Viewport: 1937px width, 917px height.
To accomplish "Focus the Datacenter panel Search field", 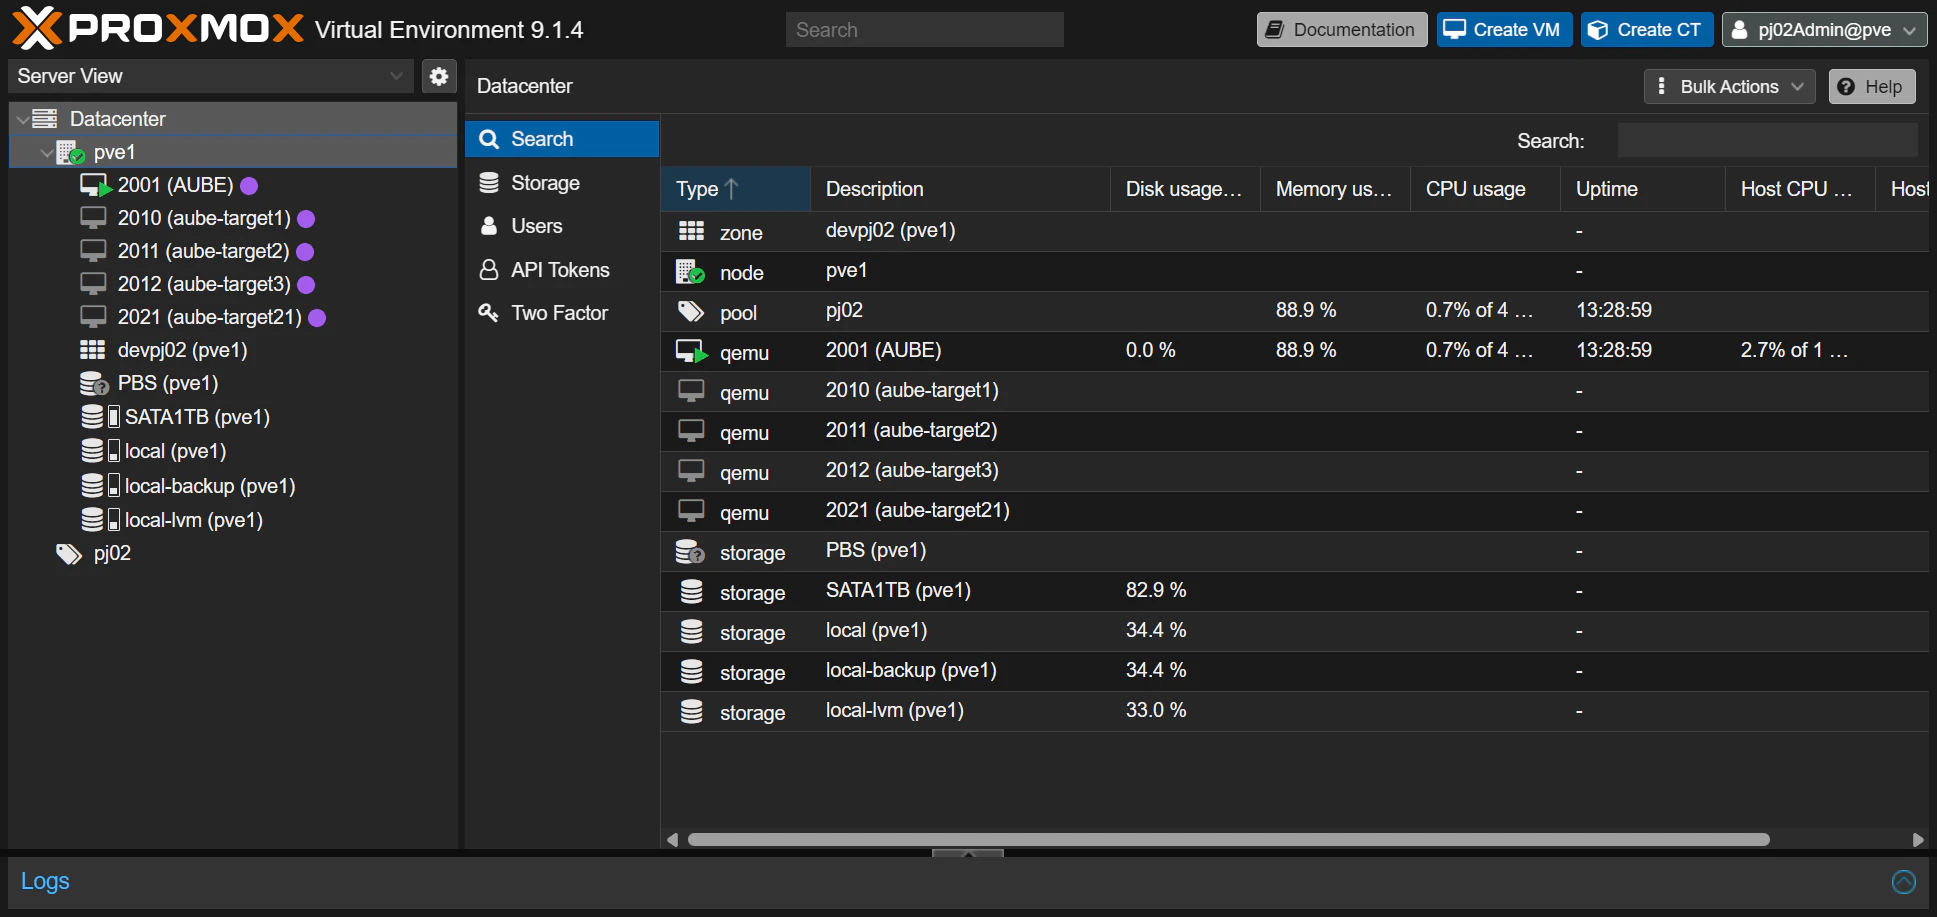I will tap(1767, 141).
